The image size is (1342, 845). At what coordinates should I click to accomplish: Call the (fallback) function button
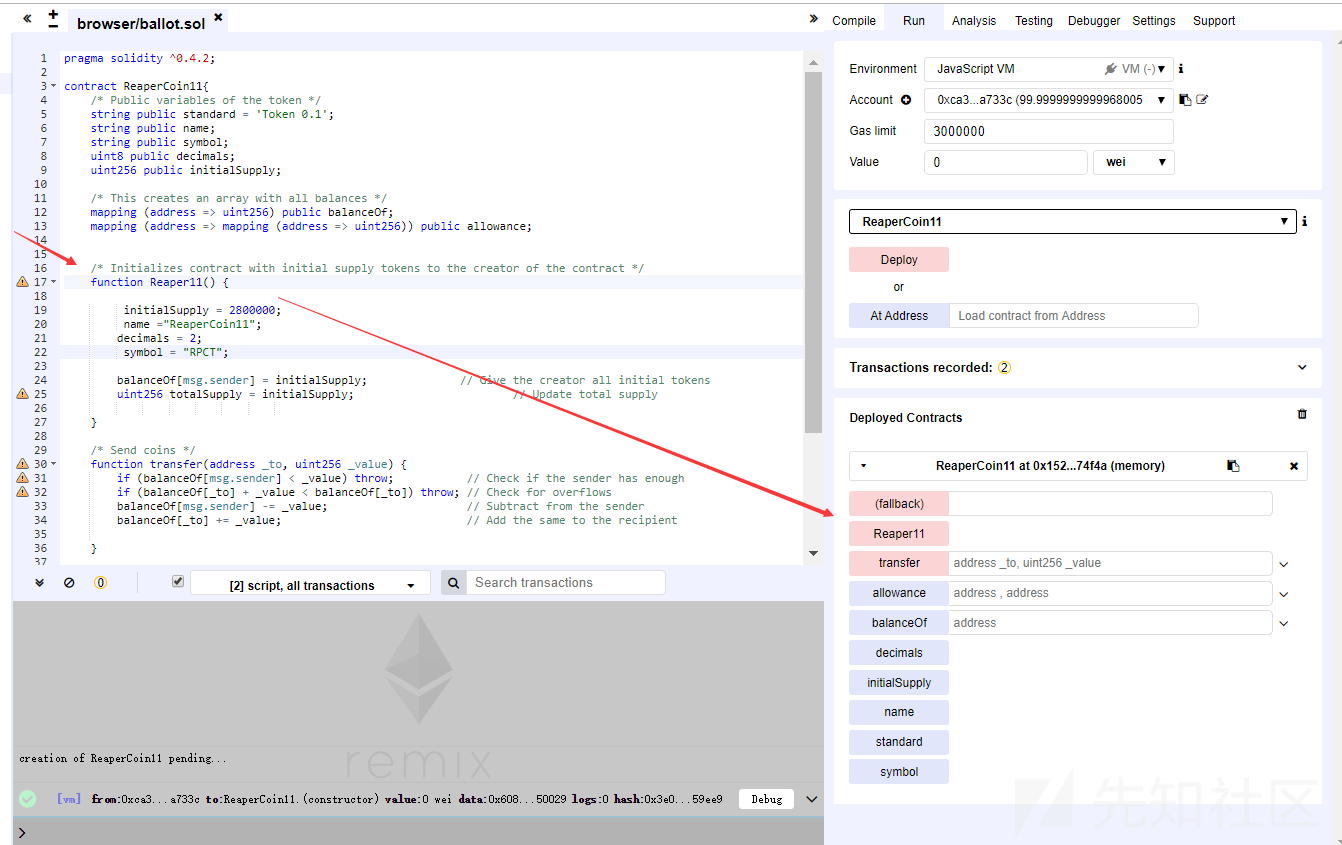(899, 504)
